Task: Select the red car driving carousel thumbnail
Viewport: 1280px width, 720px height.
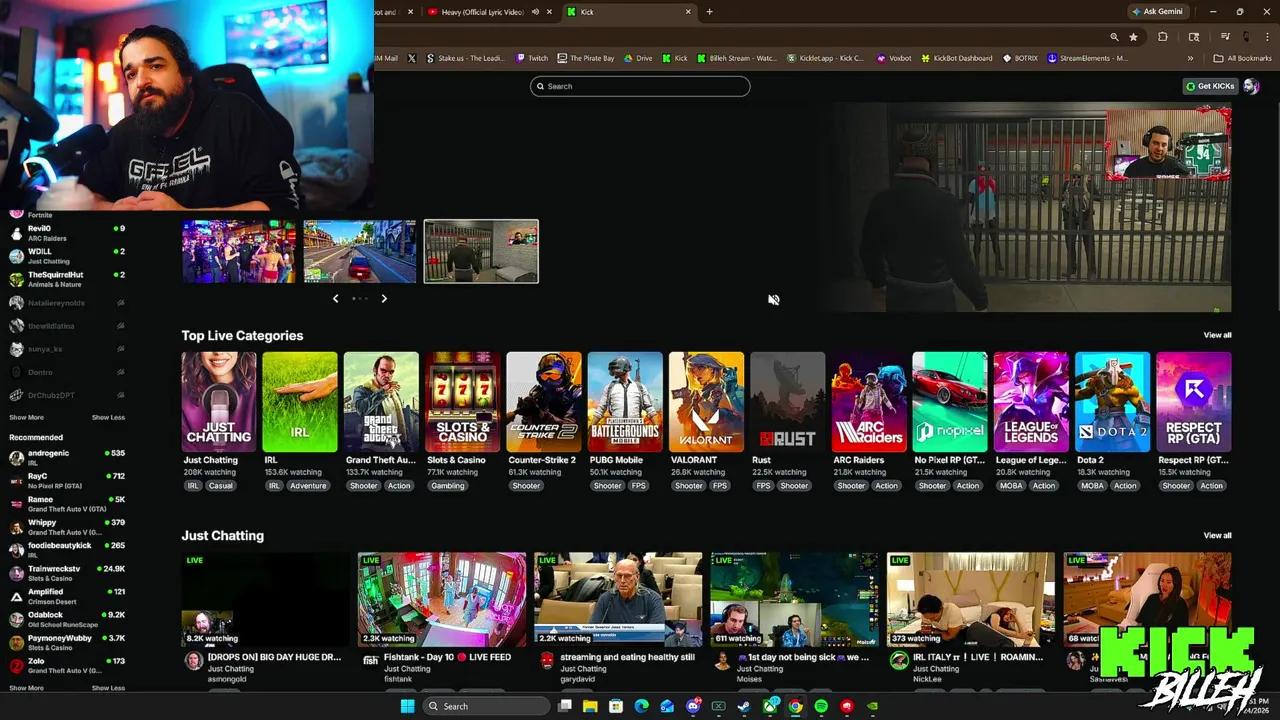Action: point(360,251)
